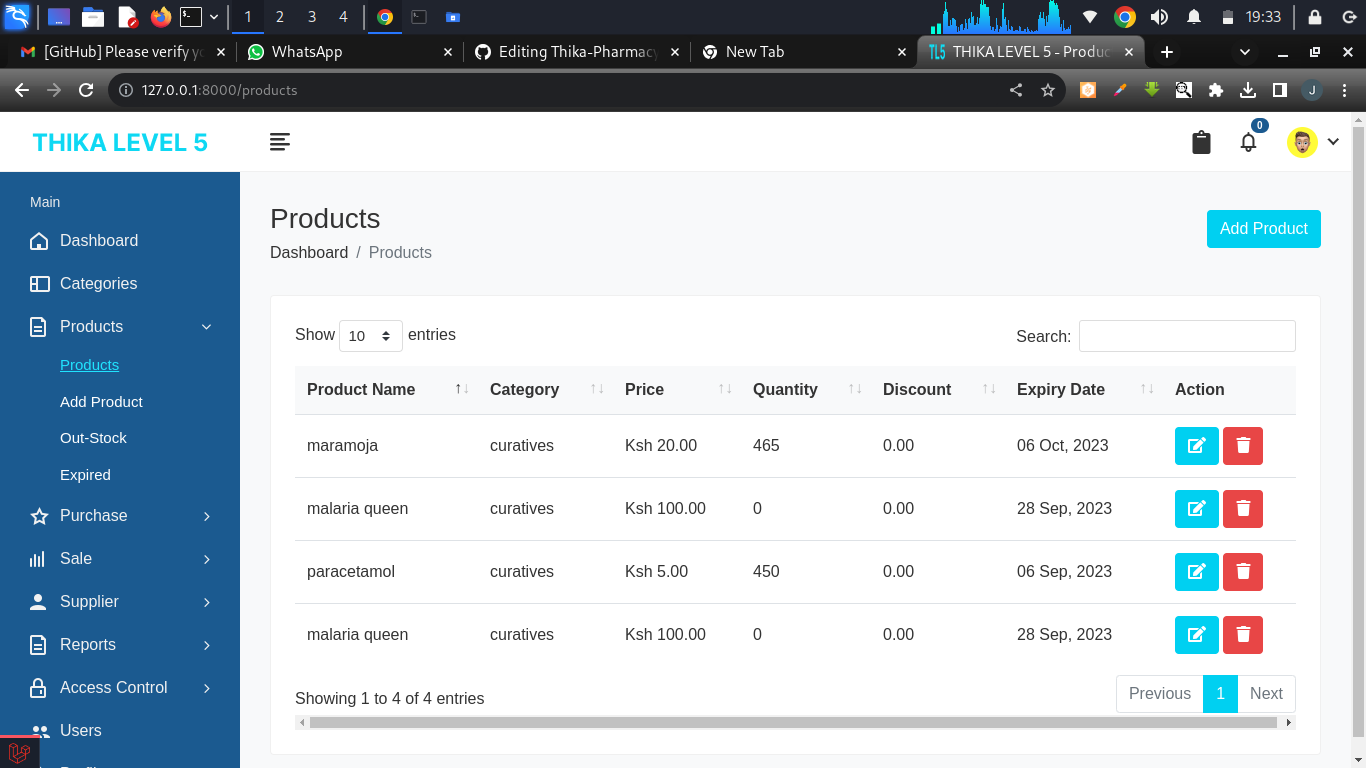Click the edit icon for maramoja

click(x=1196, y=445)
